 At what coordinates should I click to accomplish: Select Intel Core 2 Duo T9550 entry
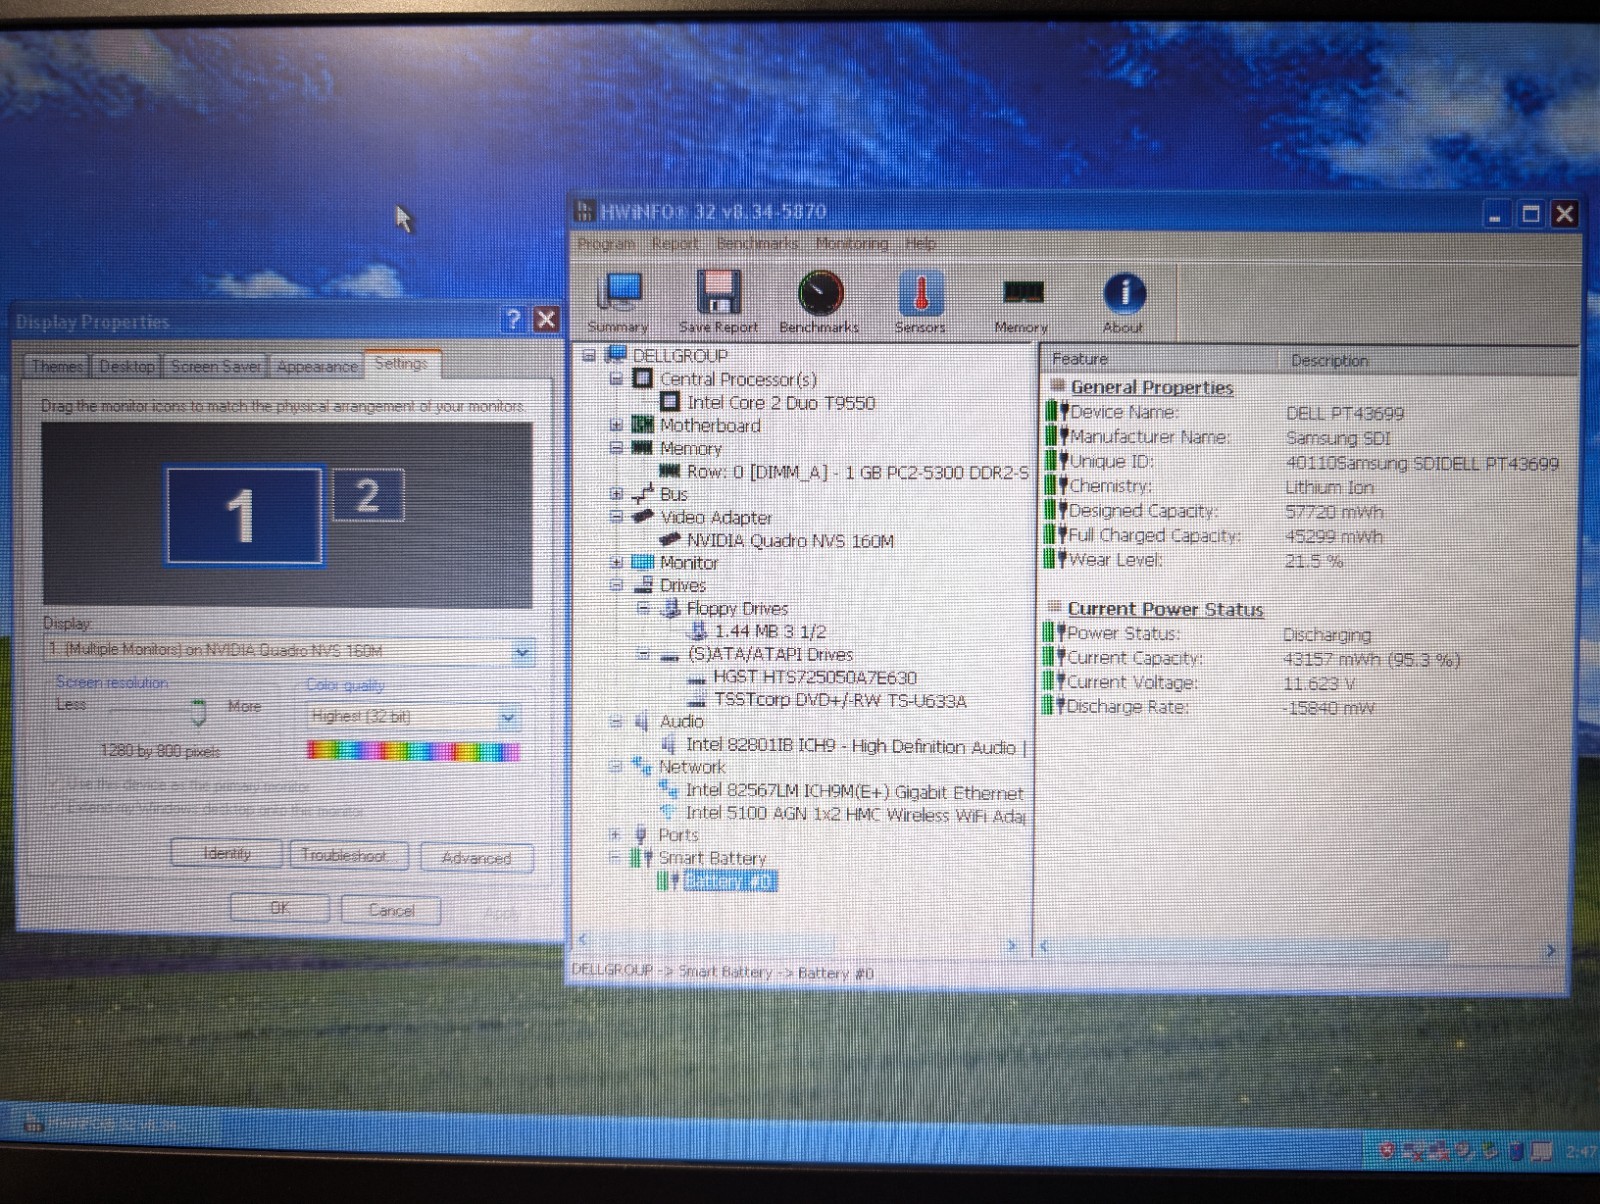click(x=780, y=403)
